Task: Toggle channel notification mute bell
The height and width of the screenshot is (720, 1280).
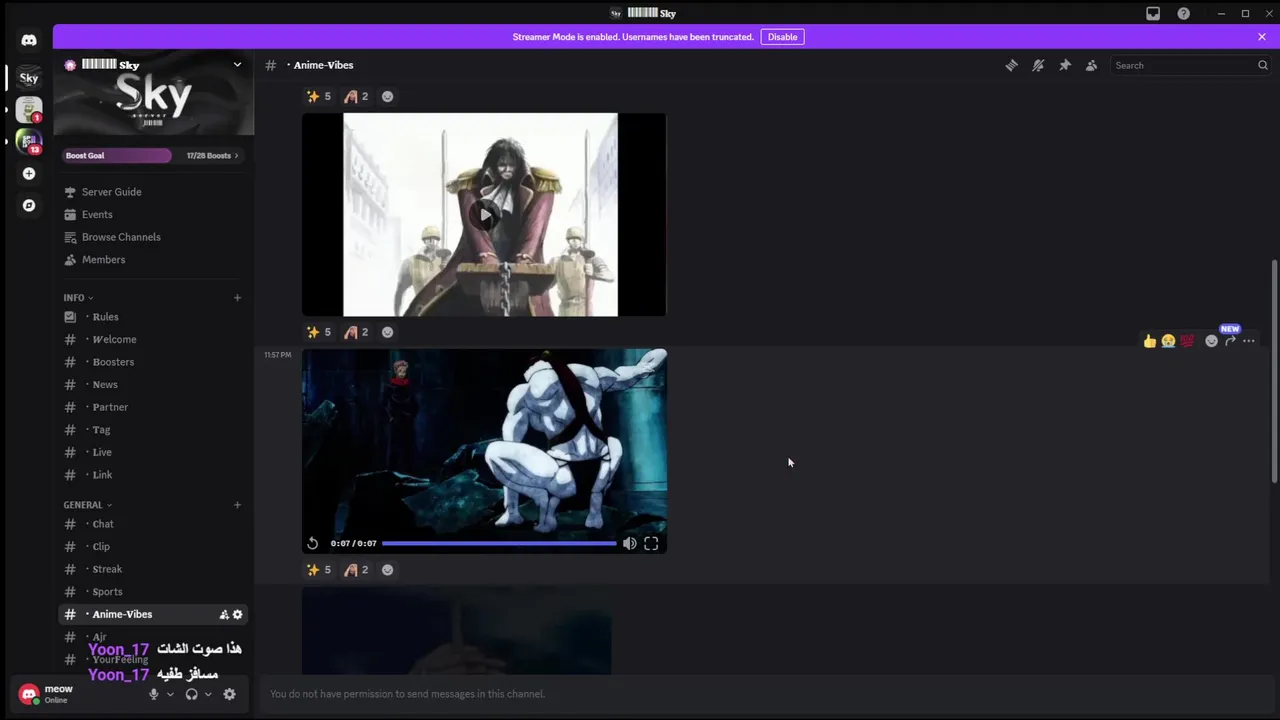Action: point(1038,65)
